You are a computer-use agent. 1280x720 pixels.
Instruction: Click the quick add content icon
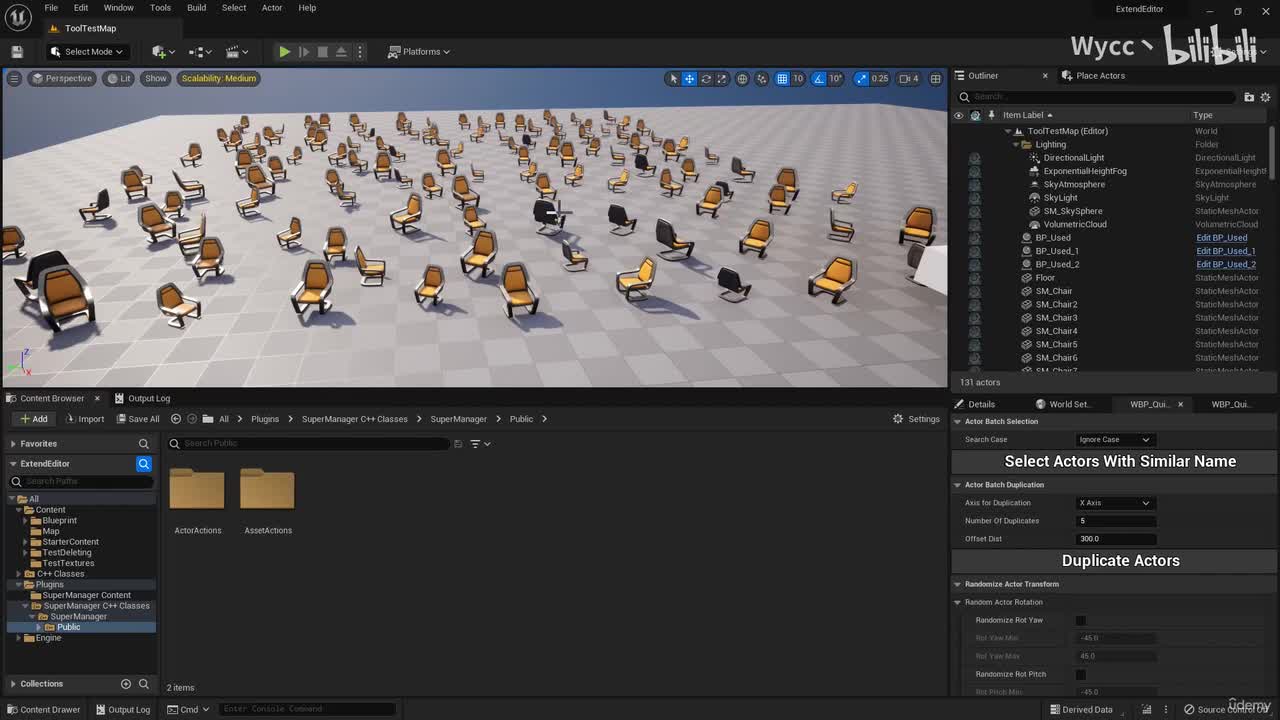coord(160,52)
